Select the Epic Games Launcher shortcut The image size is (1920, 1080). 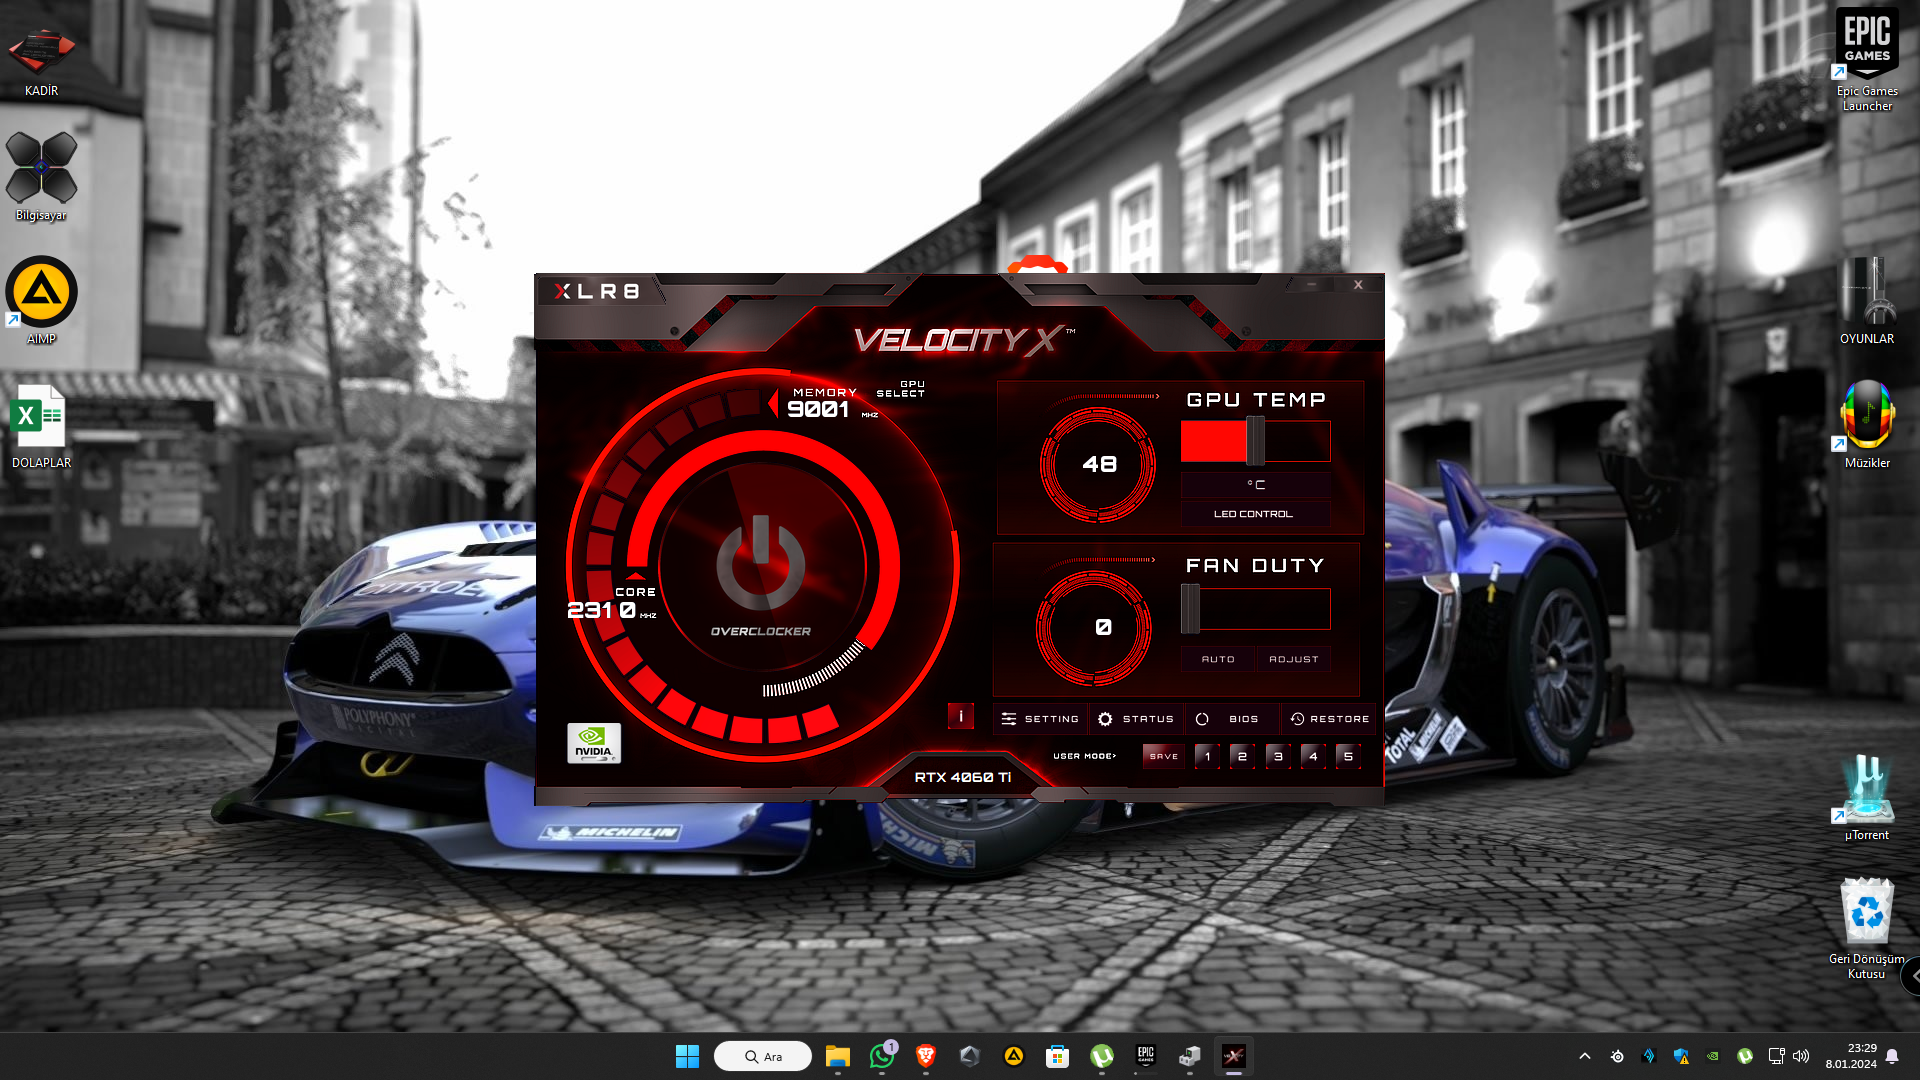(x=1867, y=61)
